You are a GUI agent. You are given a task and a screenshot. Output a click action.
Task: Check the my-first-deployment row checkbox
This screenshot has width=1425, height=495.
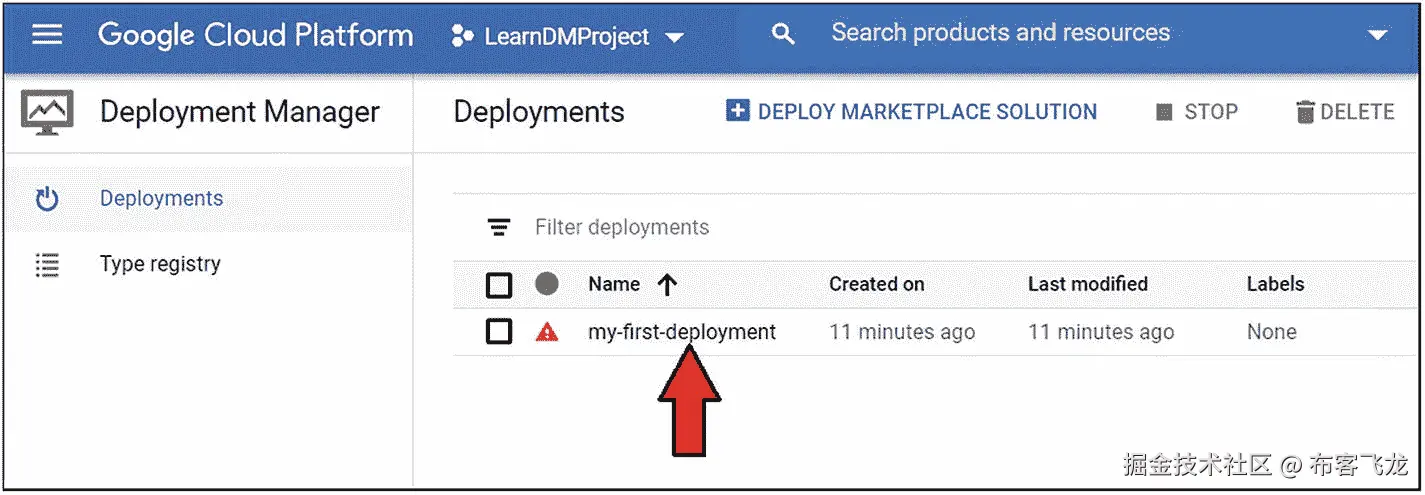499,332
